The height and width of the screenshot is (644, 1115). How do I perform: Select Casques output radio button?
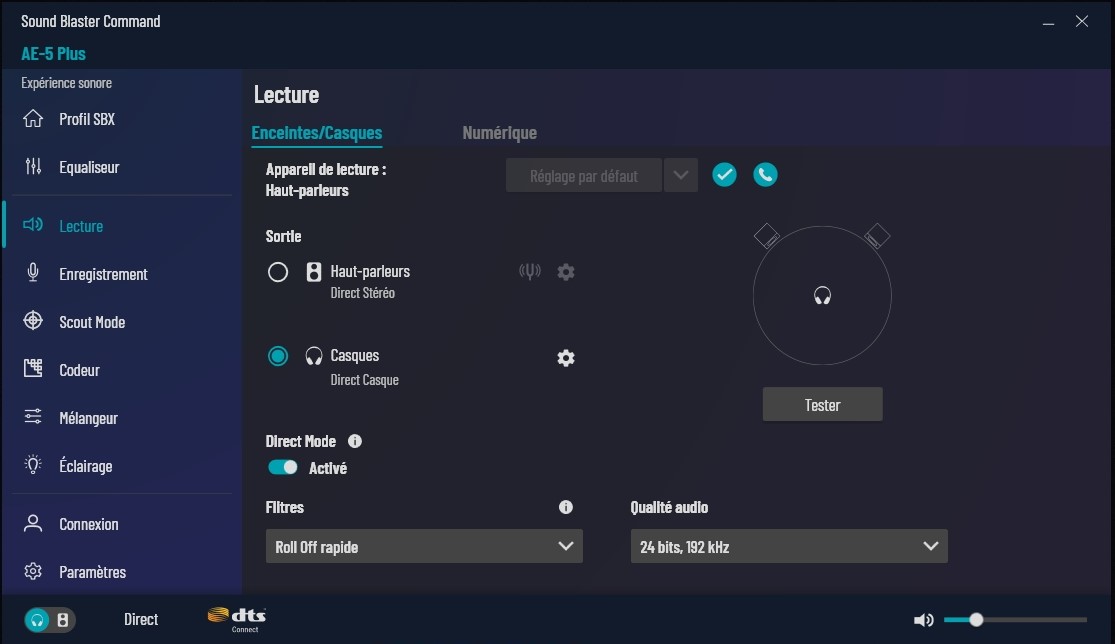click(x=278, y=355)
